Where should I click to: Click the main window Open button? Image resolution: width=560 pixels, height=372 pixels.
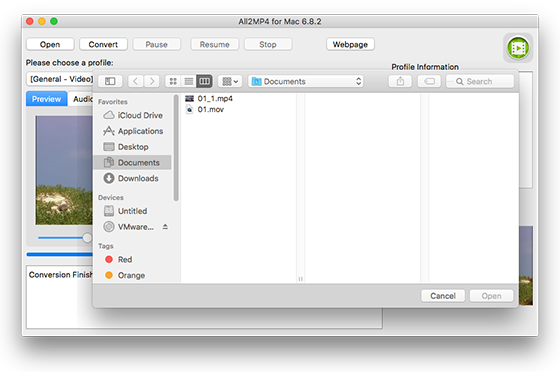(x=50, y=44)
